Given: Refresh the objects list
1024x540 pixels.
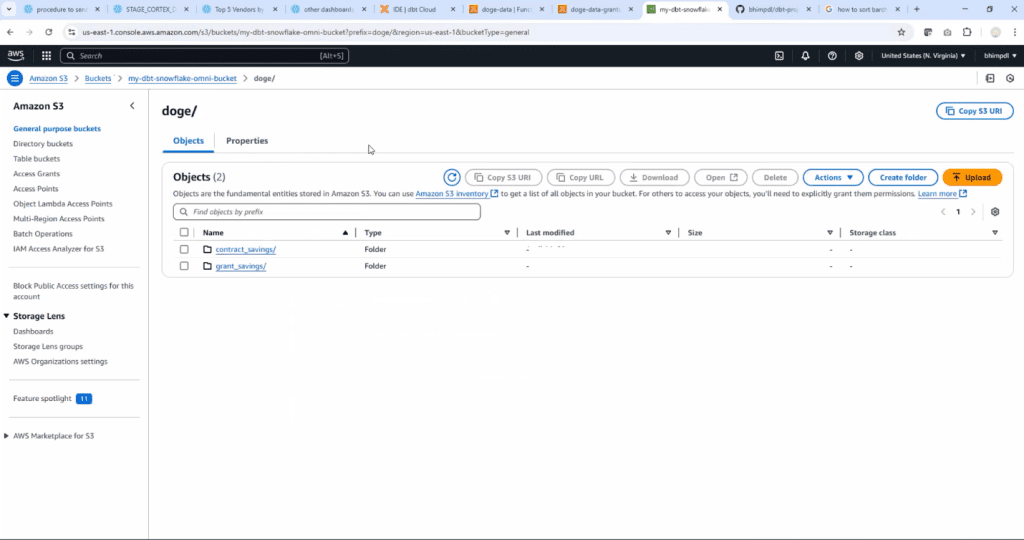Looking at the screenshot, I should coord(451,177).
